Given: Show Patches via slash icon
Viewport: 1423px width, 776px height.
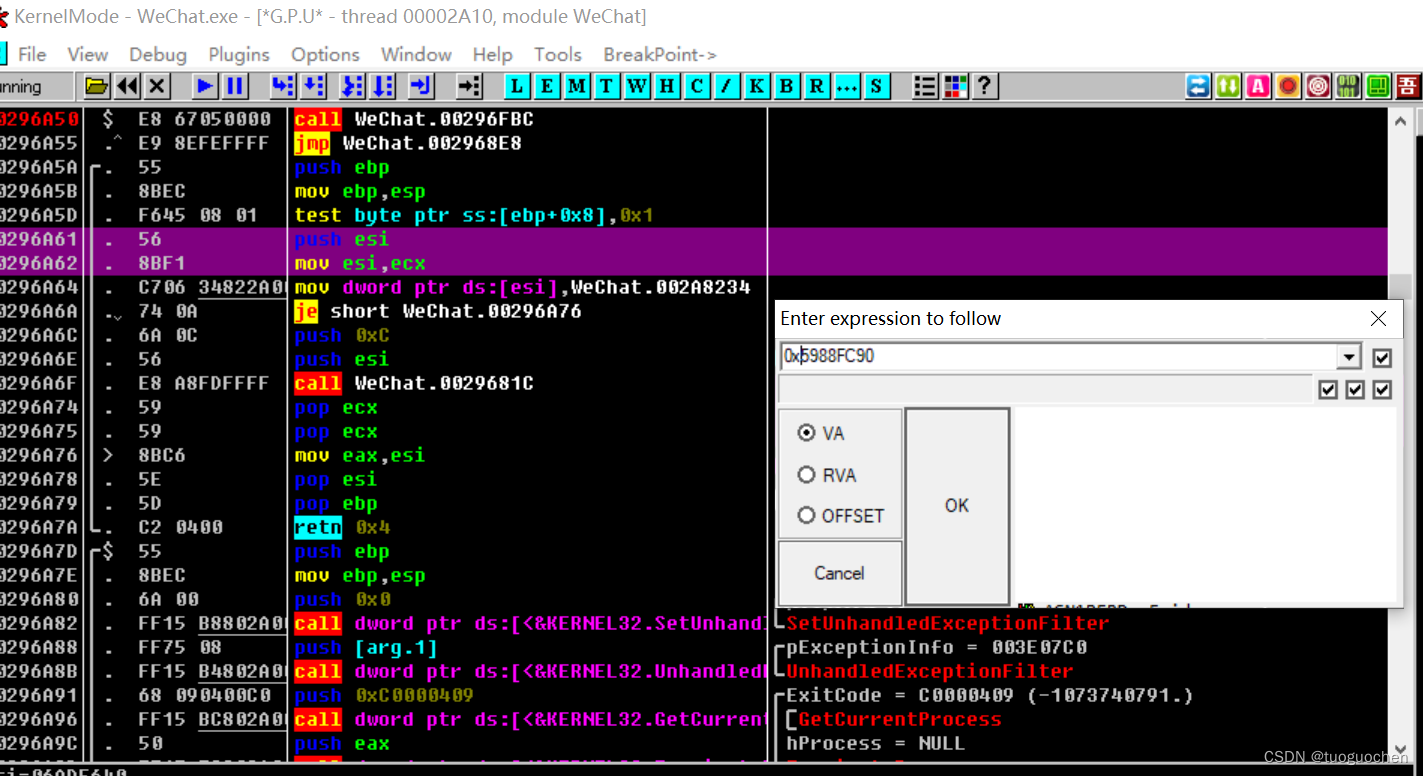Looking at the screenshot, I should (727, 86).
